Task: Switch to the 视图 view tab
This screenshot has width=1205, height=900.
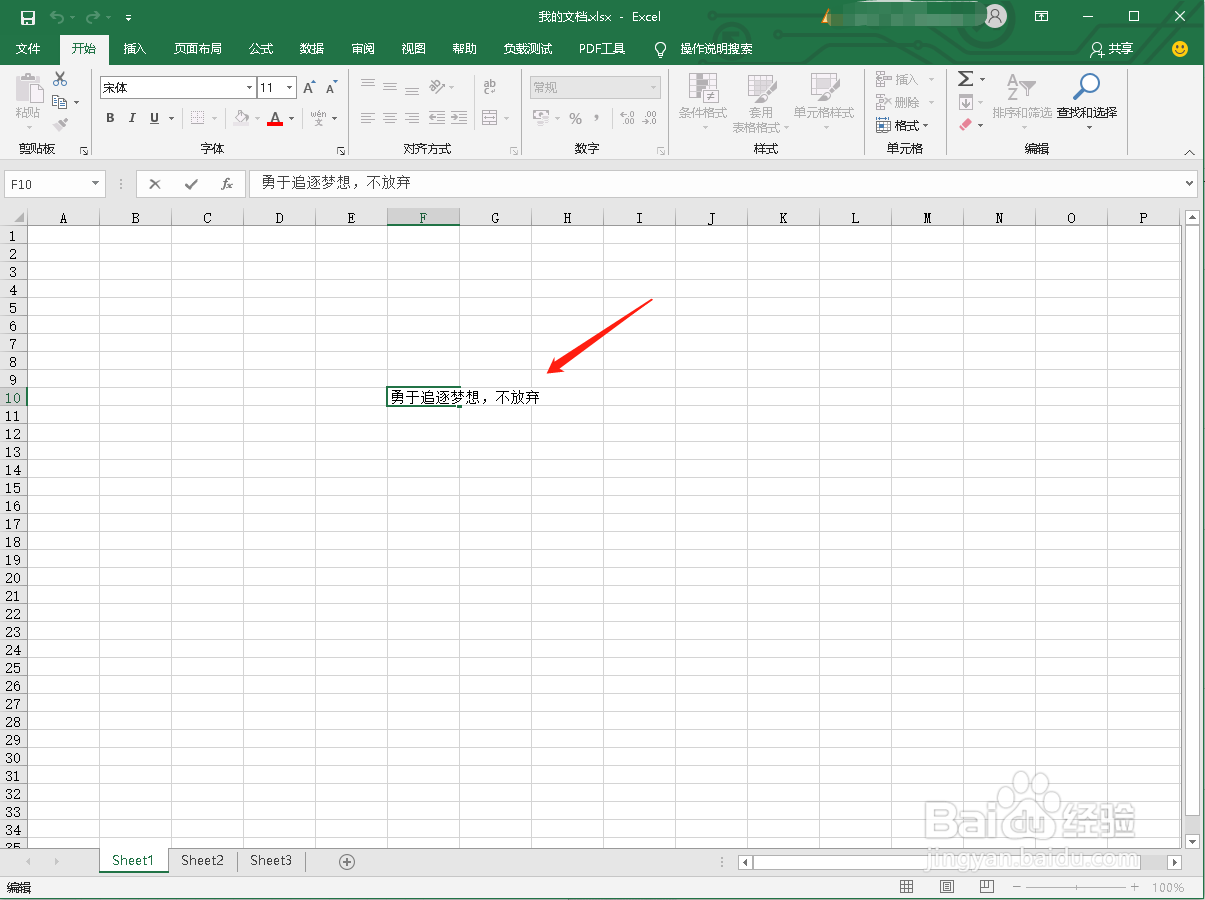Action: [414, 49]
